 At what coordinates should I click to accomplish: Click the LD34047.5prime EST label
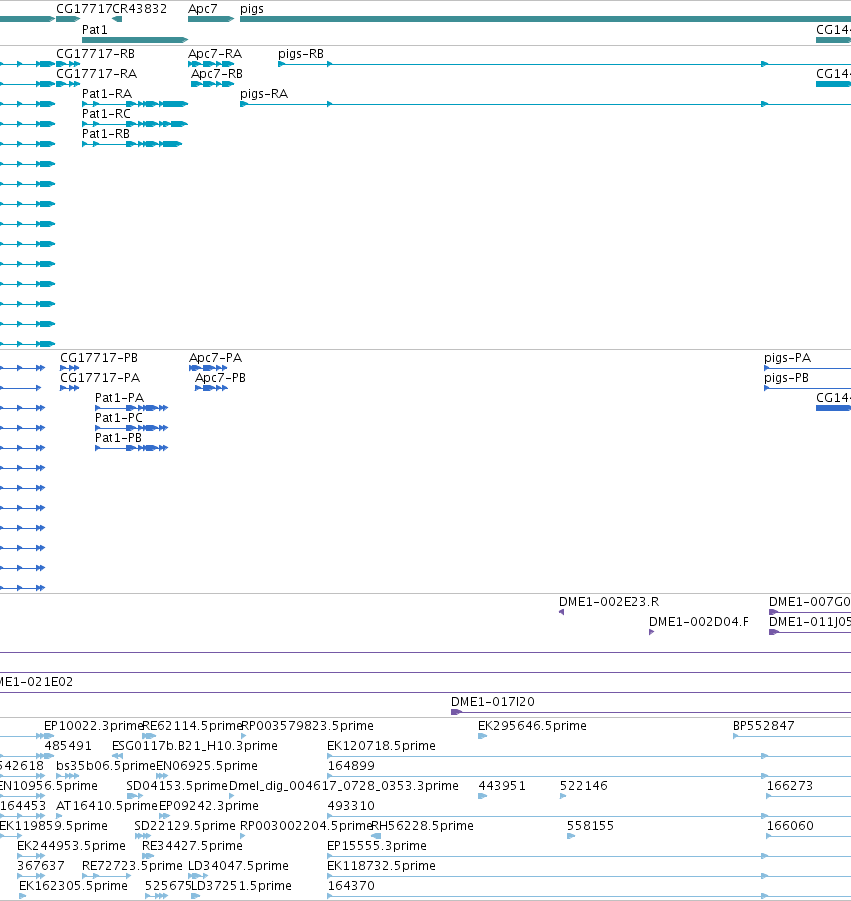point(238,866)
